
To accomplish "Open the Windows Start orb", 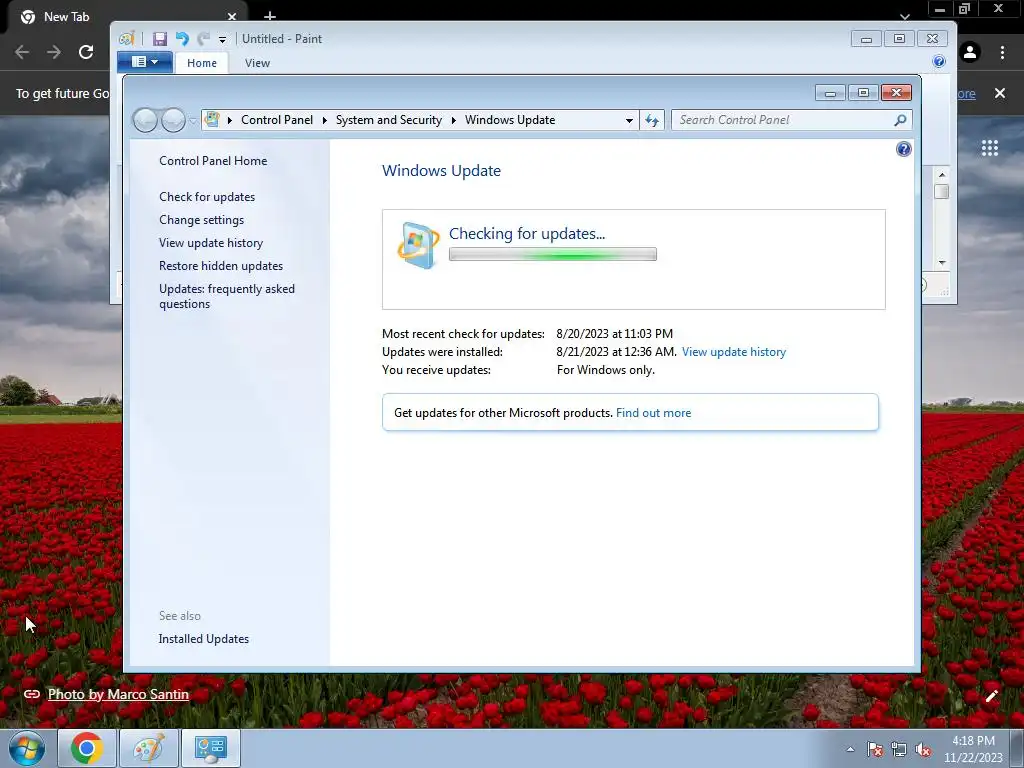I will click(27, 748).
